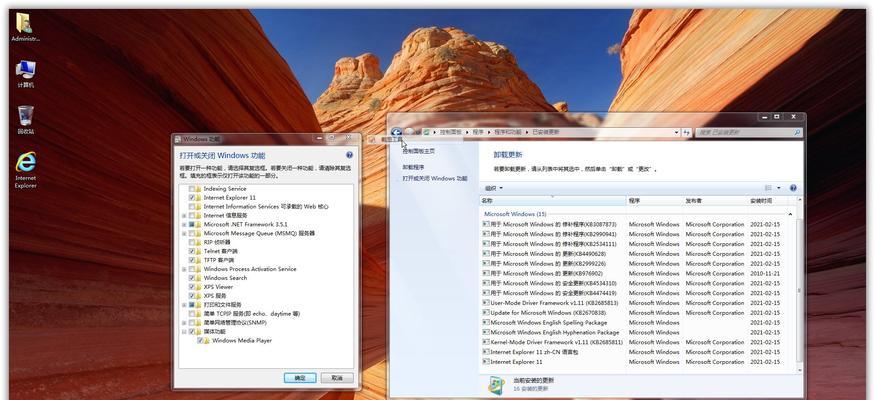Click the folder icon beside Windows Media Player
875x400 pixels.
pos(207,340)
